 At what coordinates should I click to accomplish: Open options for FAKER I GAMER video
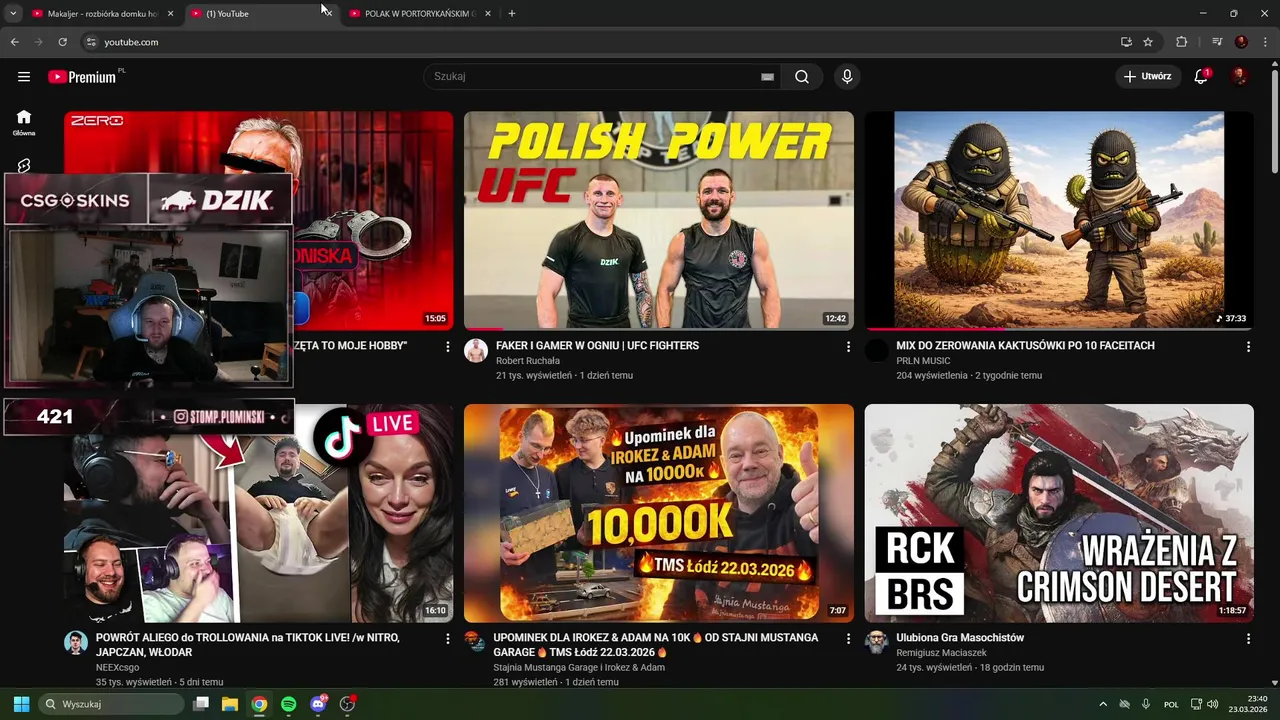[x=848, y=347]
